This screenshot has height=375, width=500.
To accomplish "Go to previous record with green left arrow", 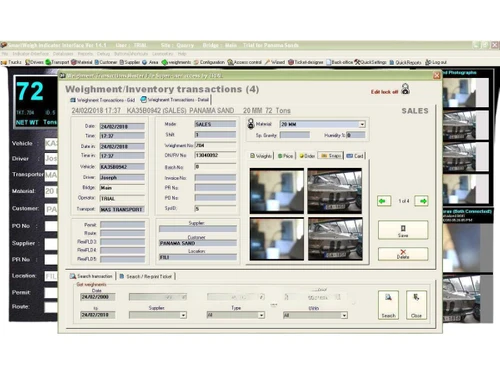I will (x=384, y=201).
